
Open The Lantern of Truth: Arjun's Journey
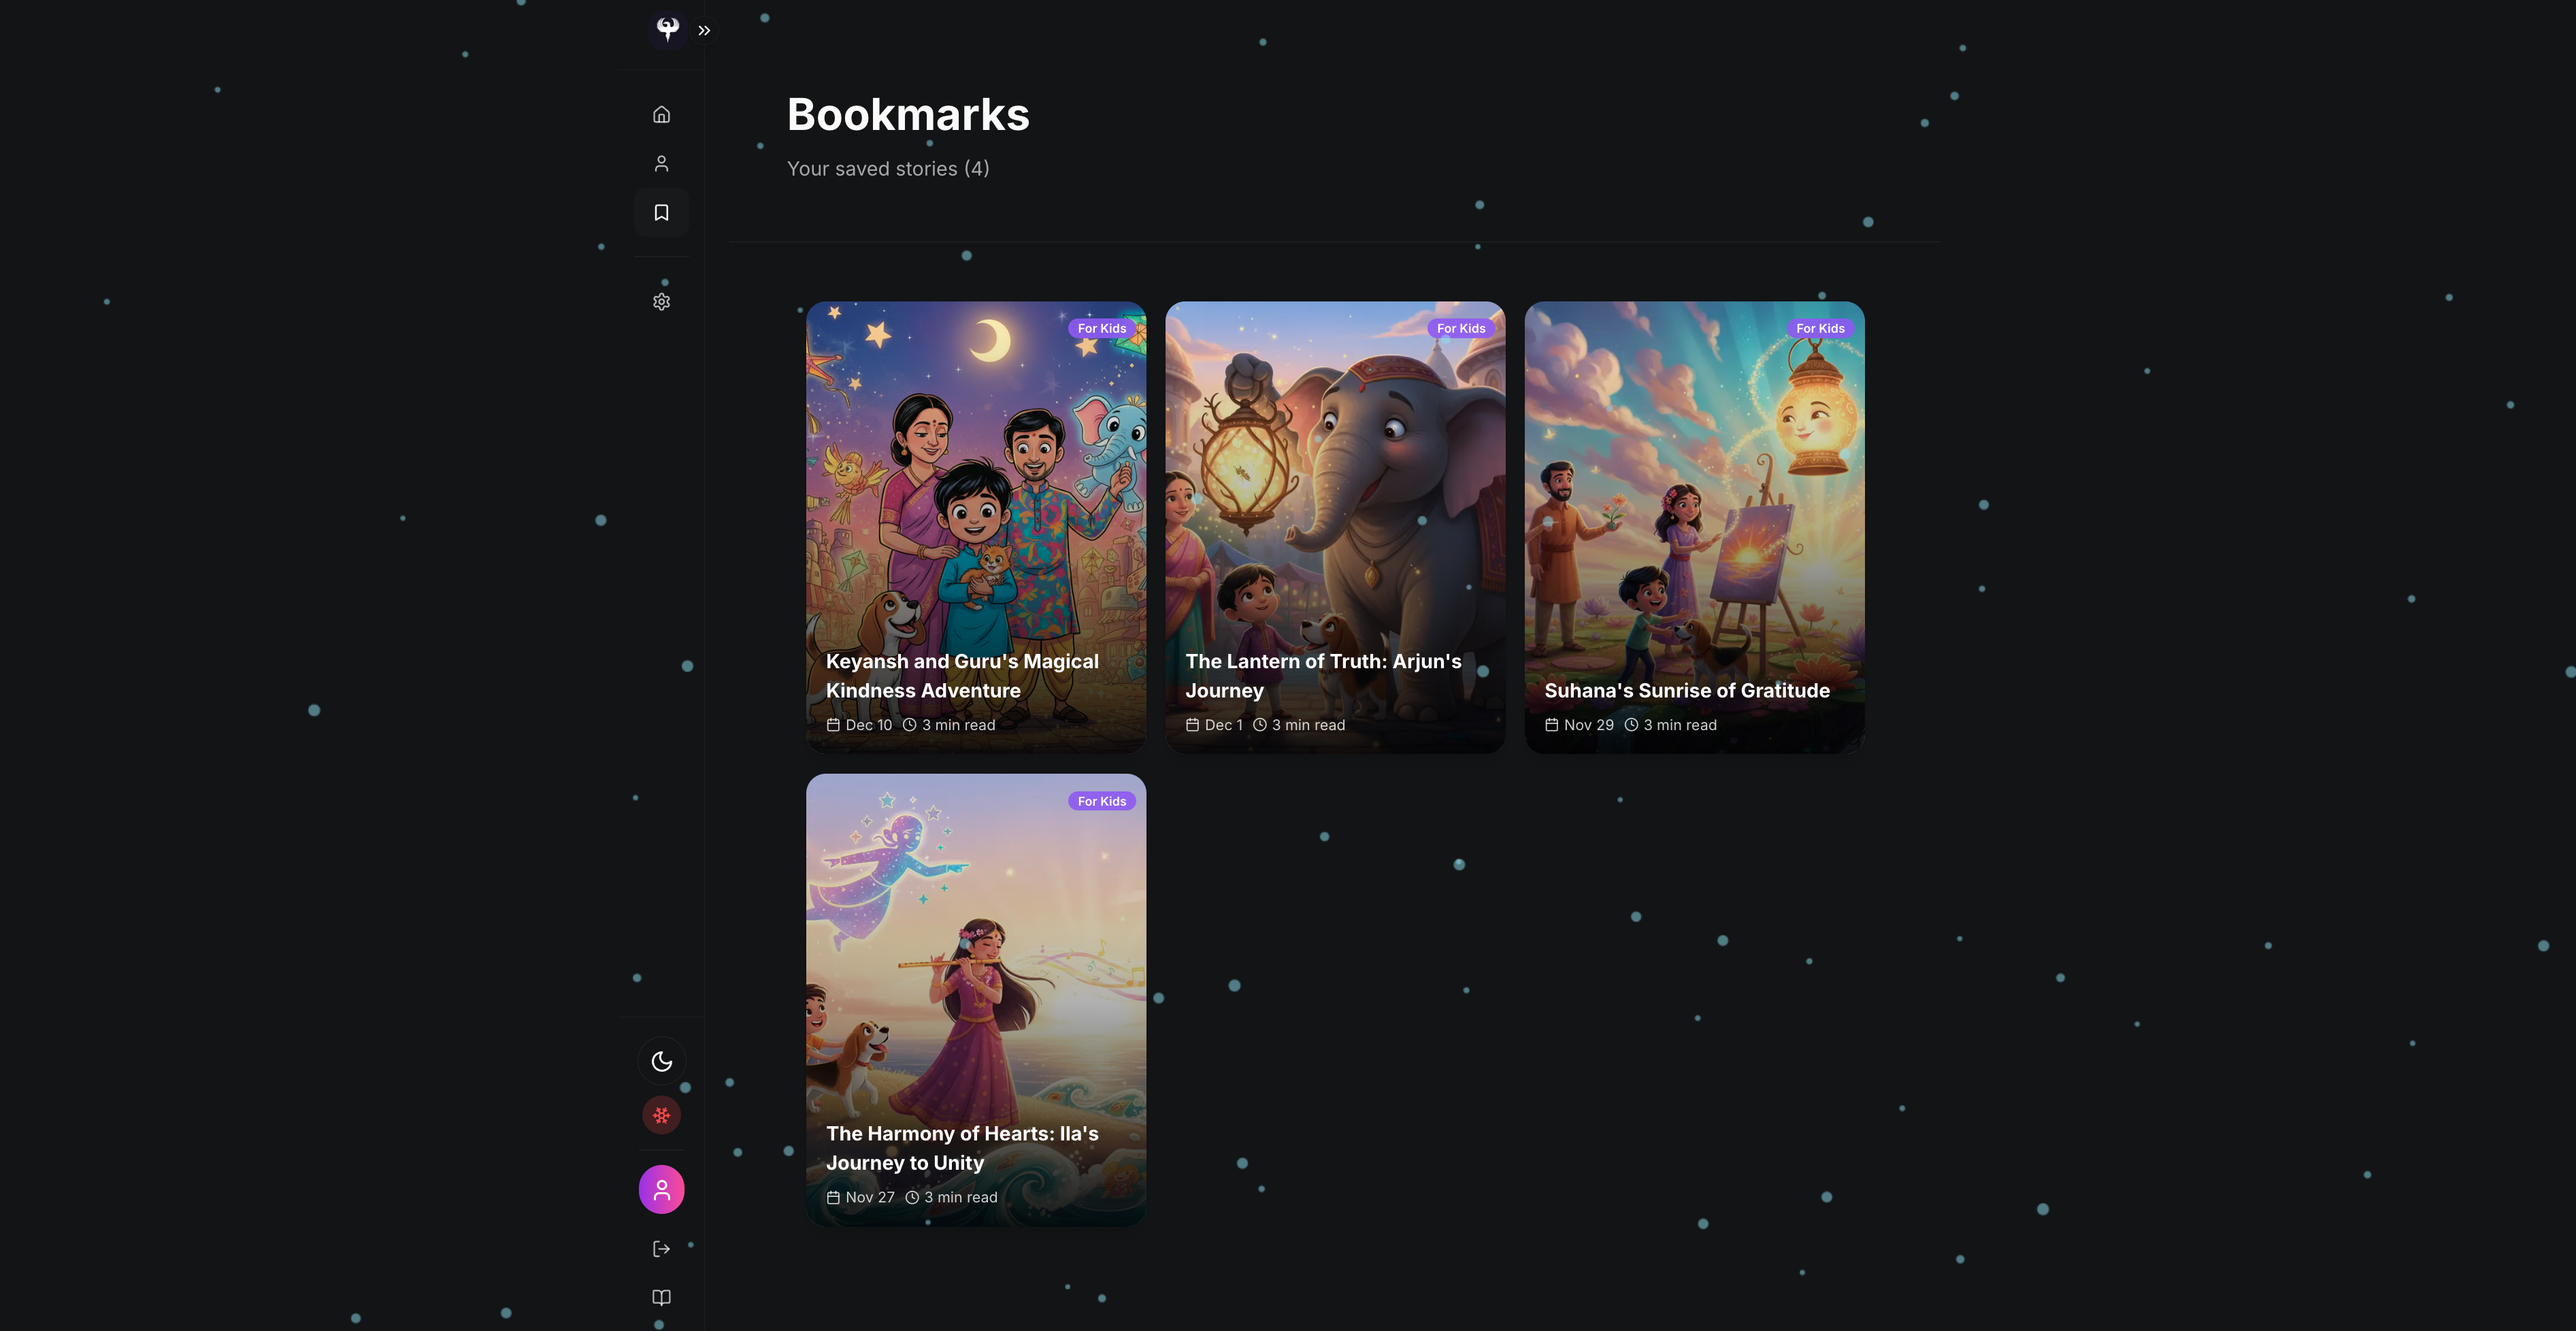[x=1335, y=527]
